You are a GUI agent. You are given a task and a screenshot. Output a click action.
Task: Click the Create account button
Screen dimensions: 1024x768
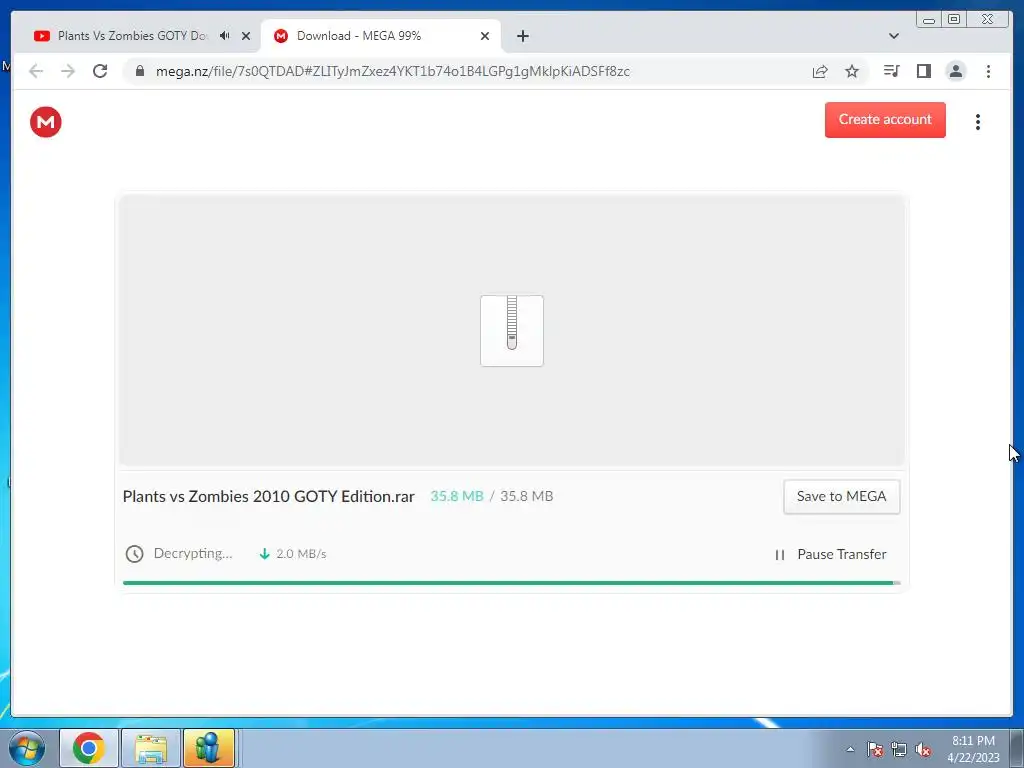click(x=885, y=120)
